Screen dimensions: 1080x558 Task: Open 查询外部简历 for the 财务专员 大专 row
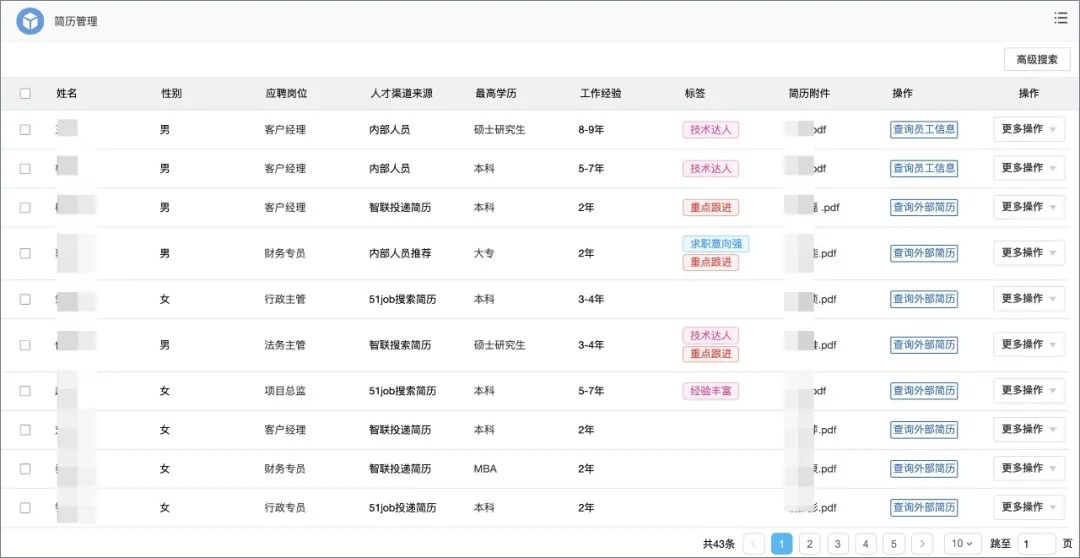[x=924, y=254]
